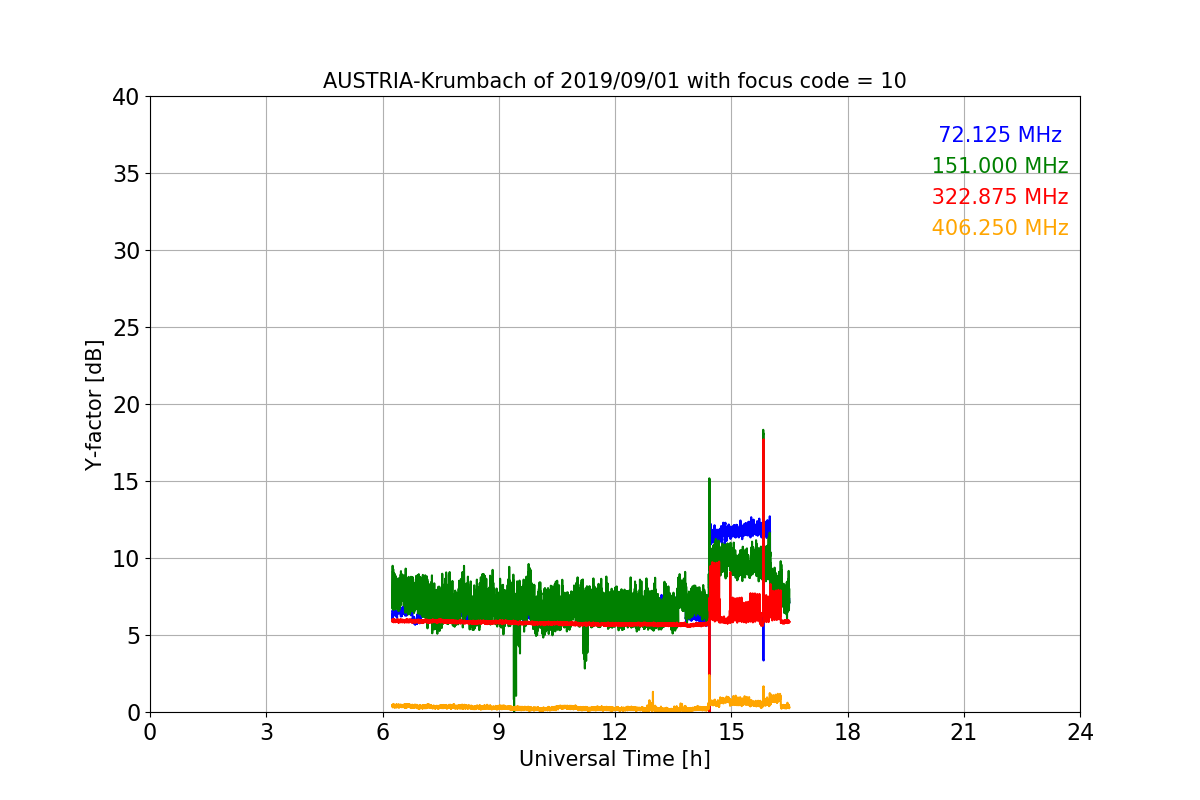Click the green spike peak at 14.4 h
Viewport: 1200px width, 800px height.
[709, 479]
